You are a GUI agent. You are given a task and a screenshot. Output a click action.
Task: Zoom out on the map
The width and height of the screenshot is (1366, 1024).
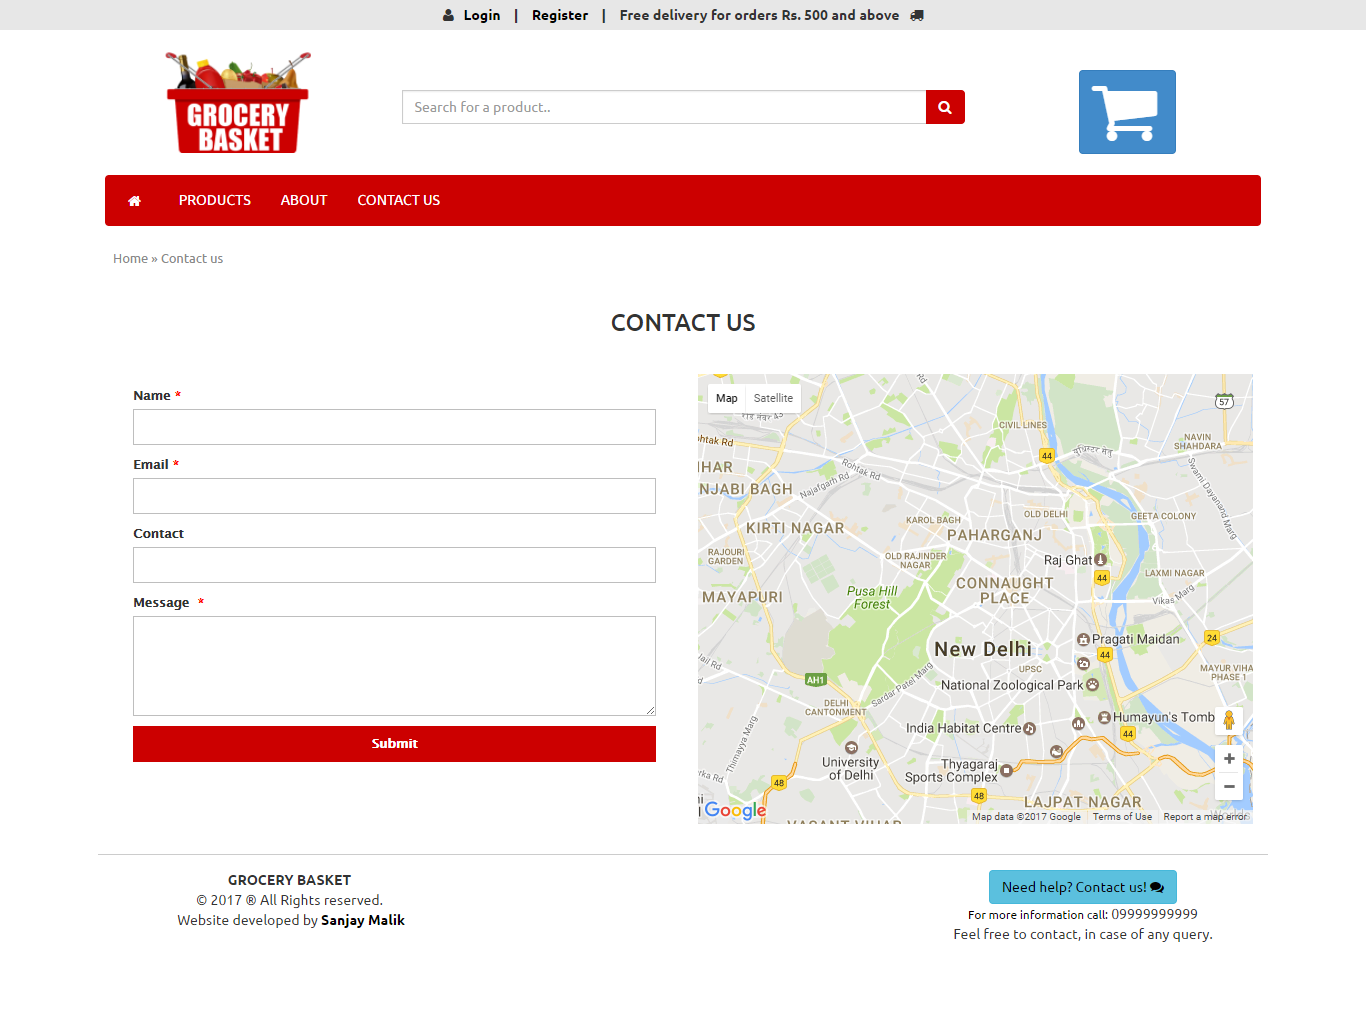point(1229,786)
